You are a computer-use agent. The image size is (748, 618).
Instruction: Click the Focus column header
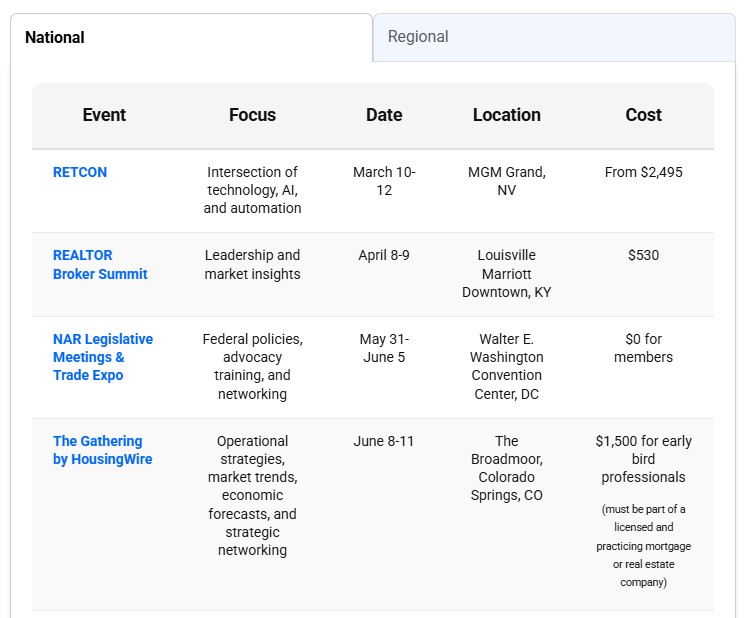pyautogui.click(x=252, y=115)
